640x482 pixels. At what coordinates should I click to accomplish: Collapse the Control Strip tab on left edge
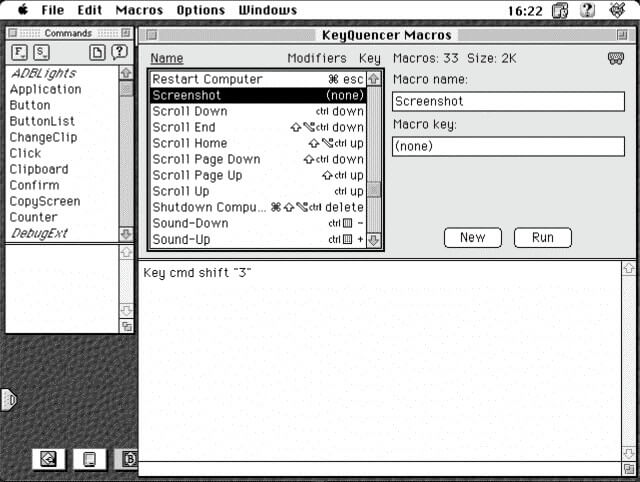(x=9, y=400)
